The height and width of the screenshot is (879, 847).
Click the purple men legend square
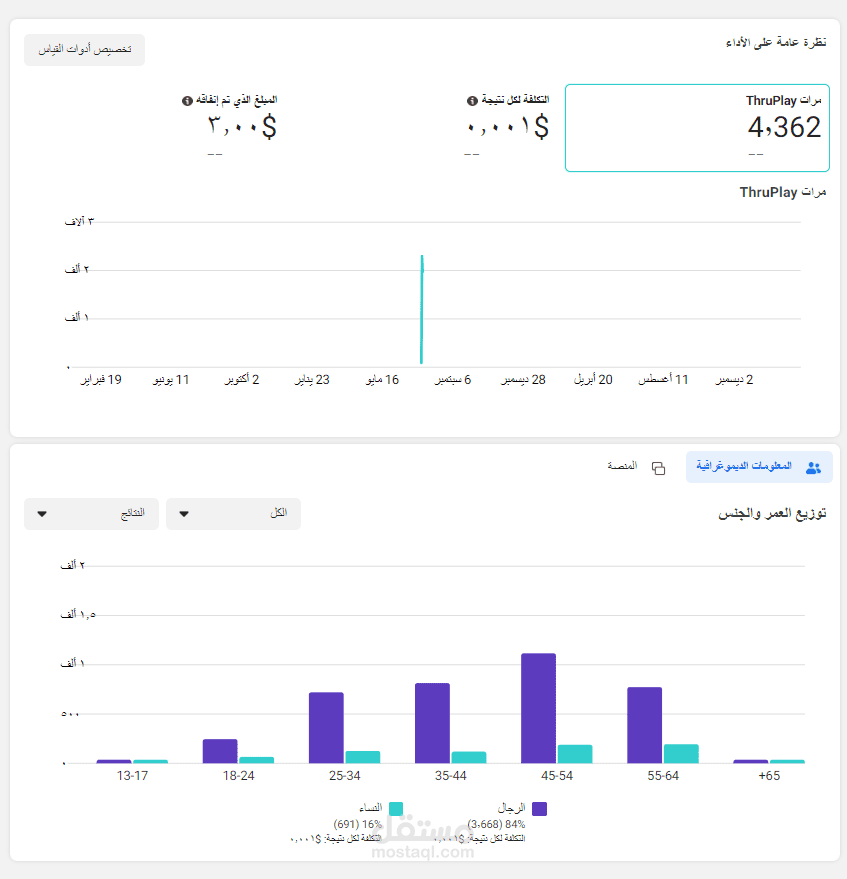click(x=540, y=808)
